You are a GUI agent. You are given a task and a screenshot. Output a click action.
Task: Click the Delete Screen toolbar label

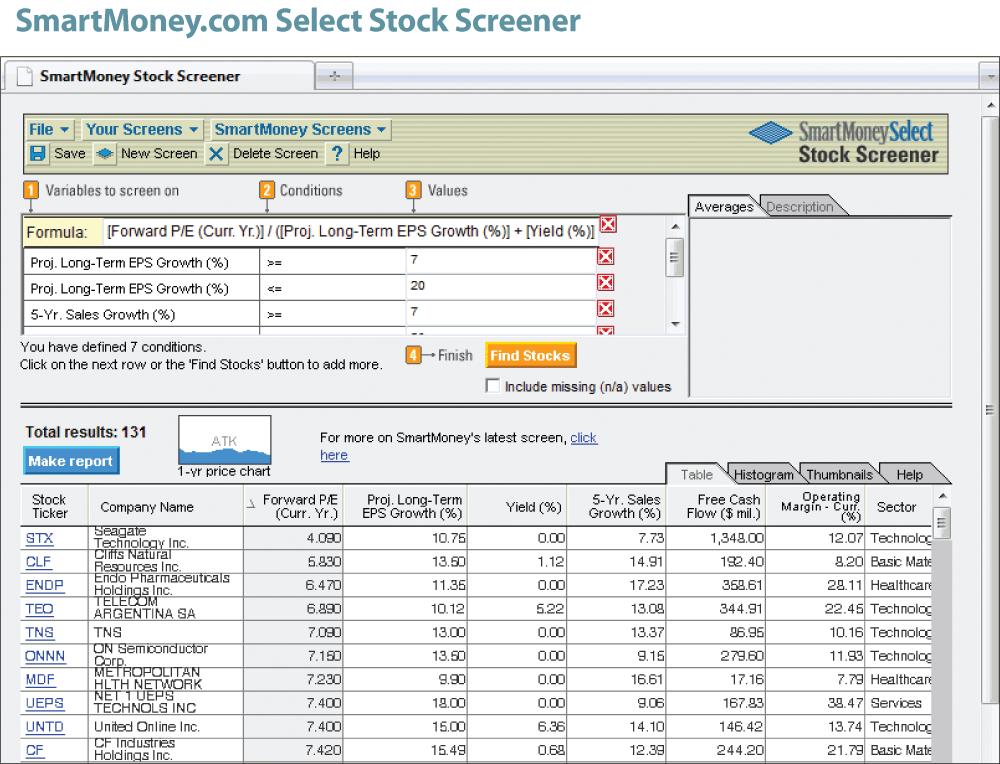pyautogui.click(x=276, y=154)
